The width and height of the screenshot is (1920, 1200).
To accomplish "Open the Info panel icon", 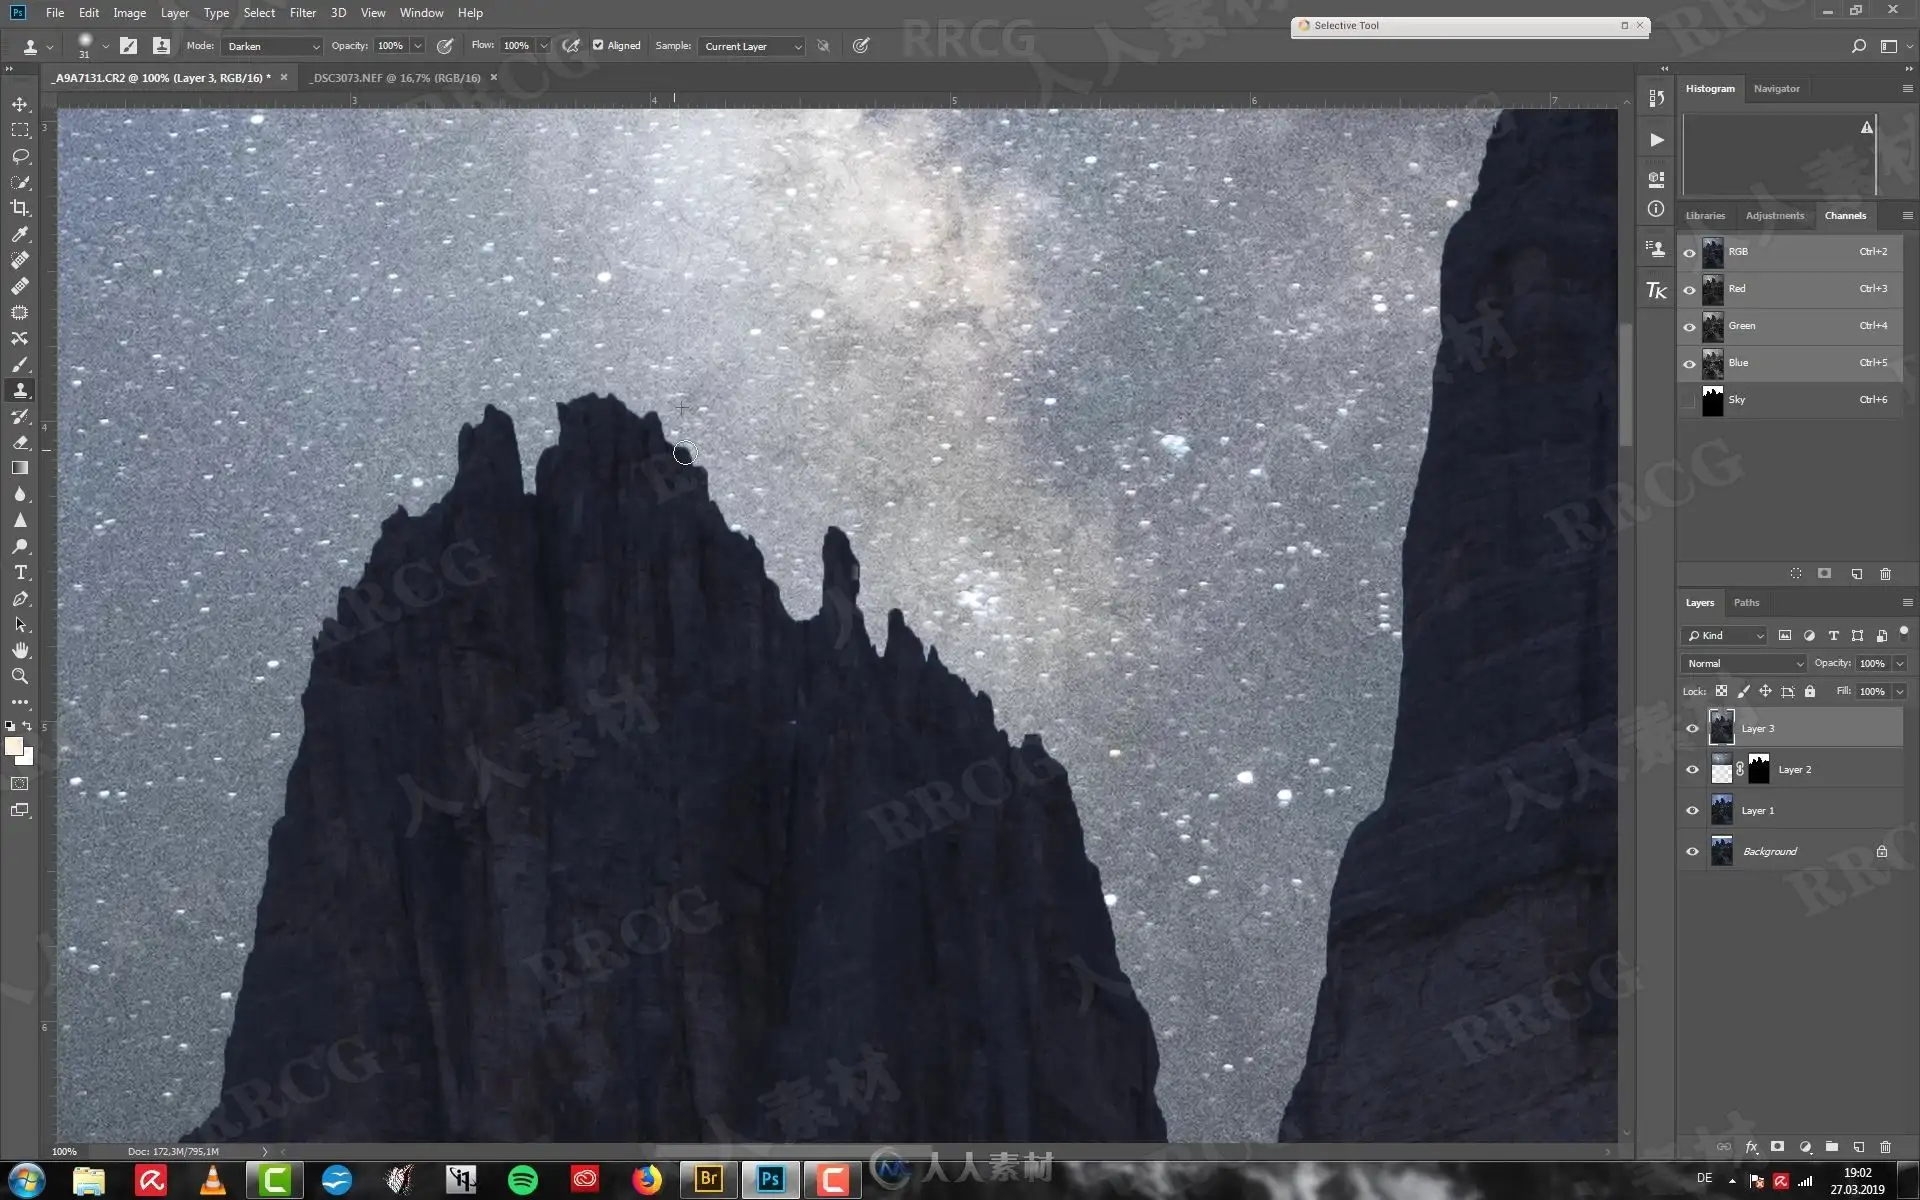I will [x=1656, y=208].
